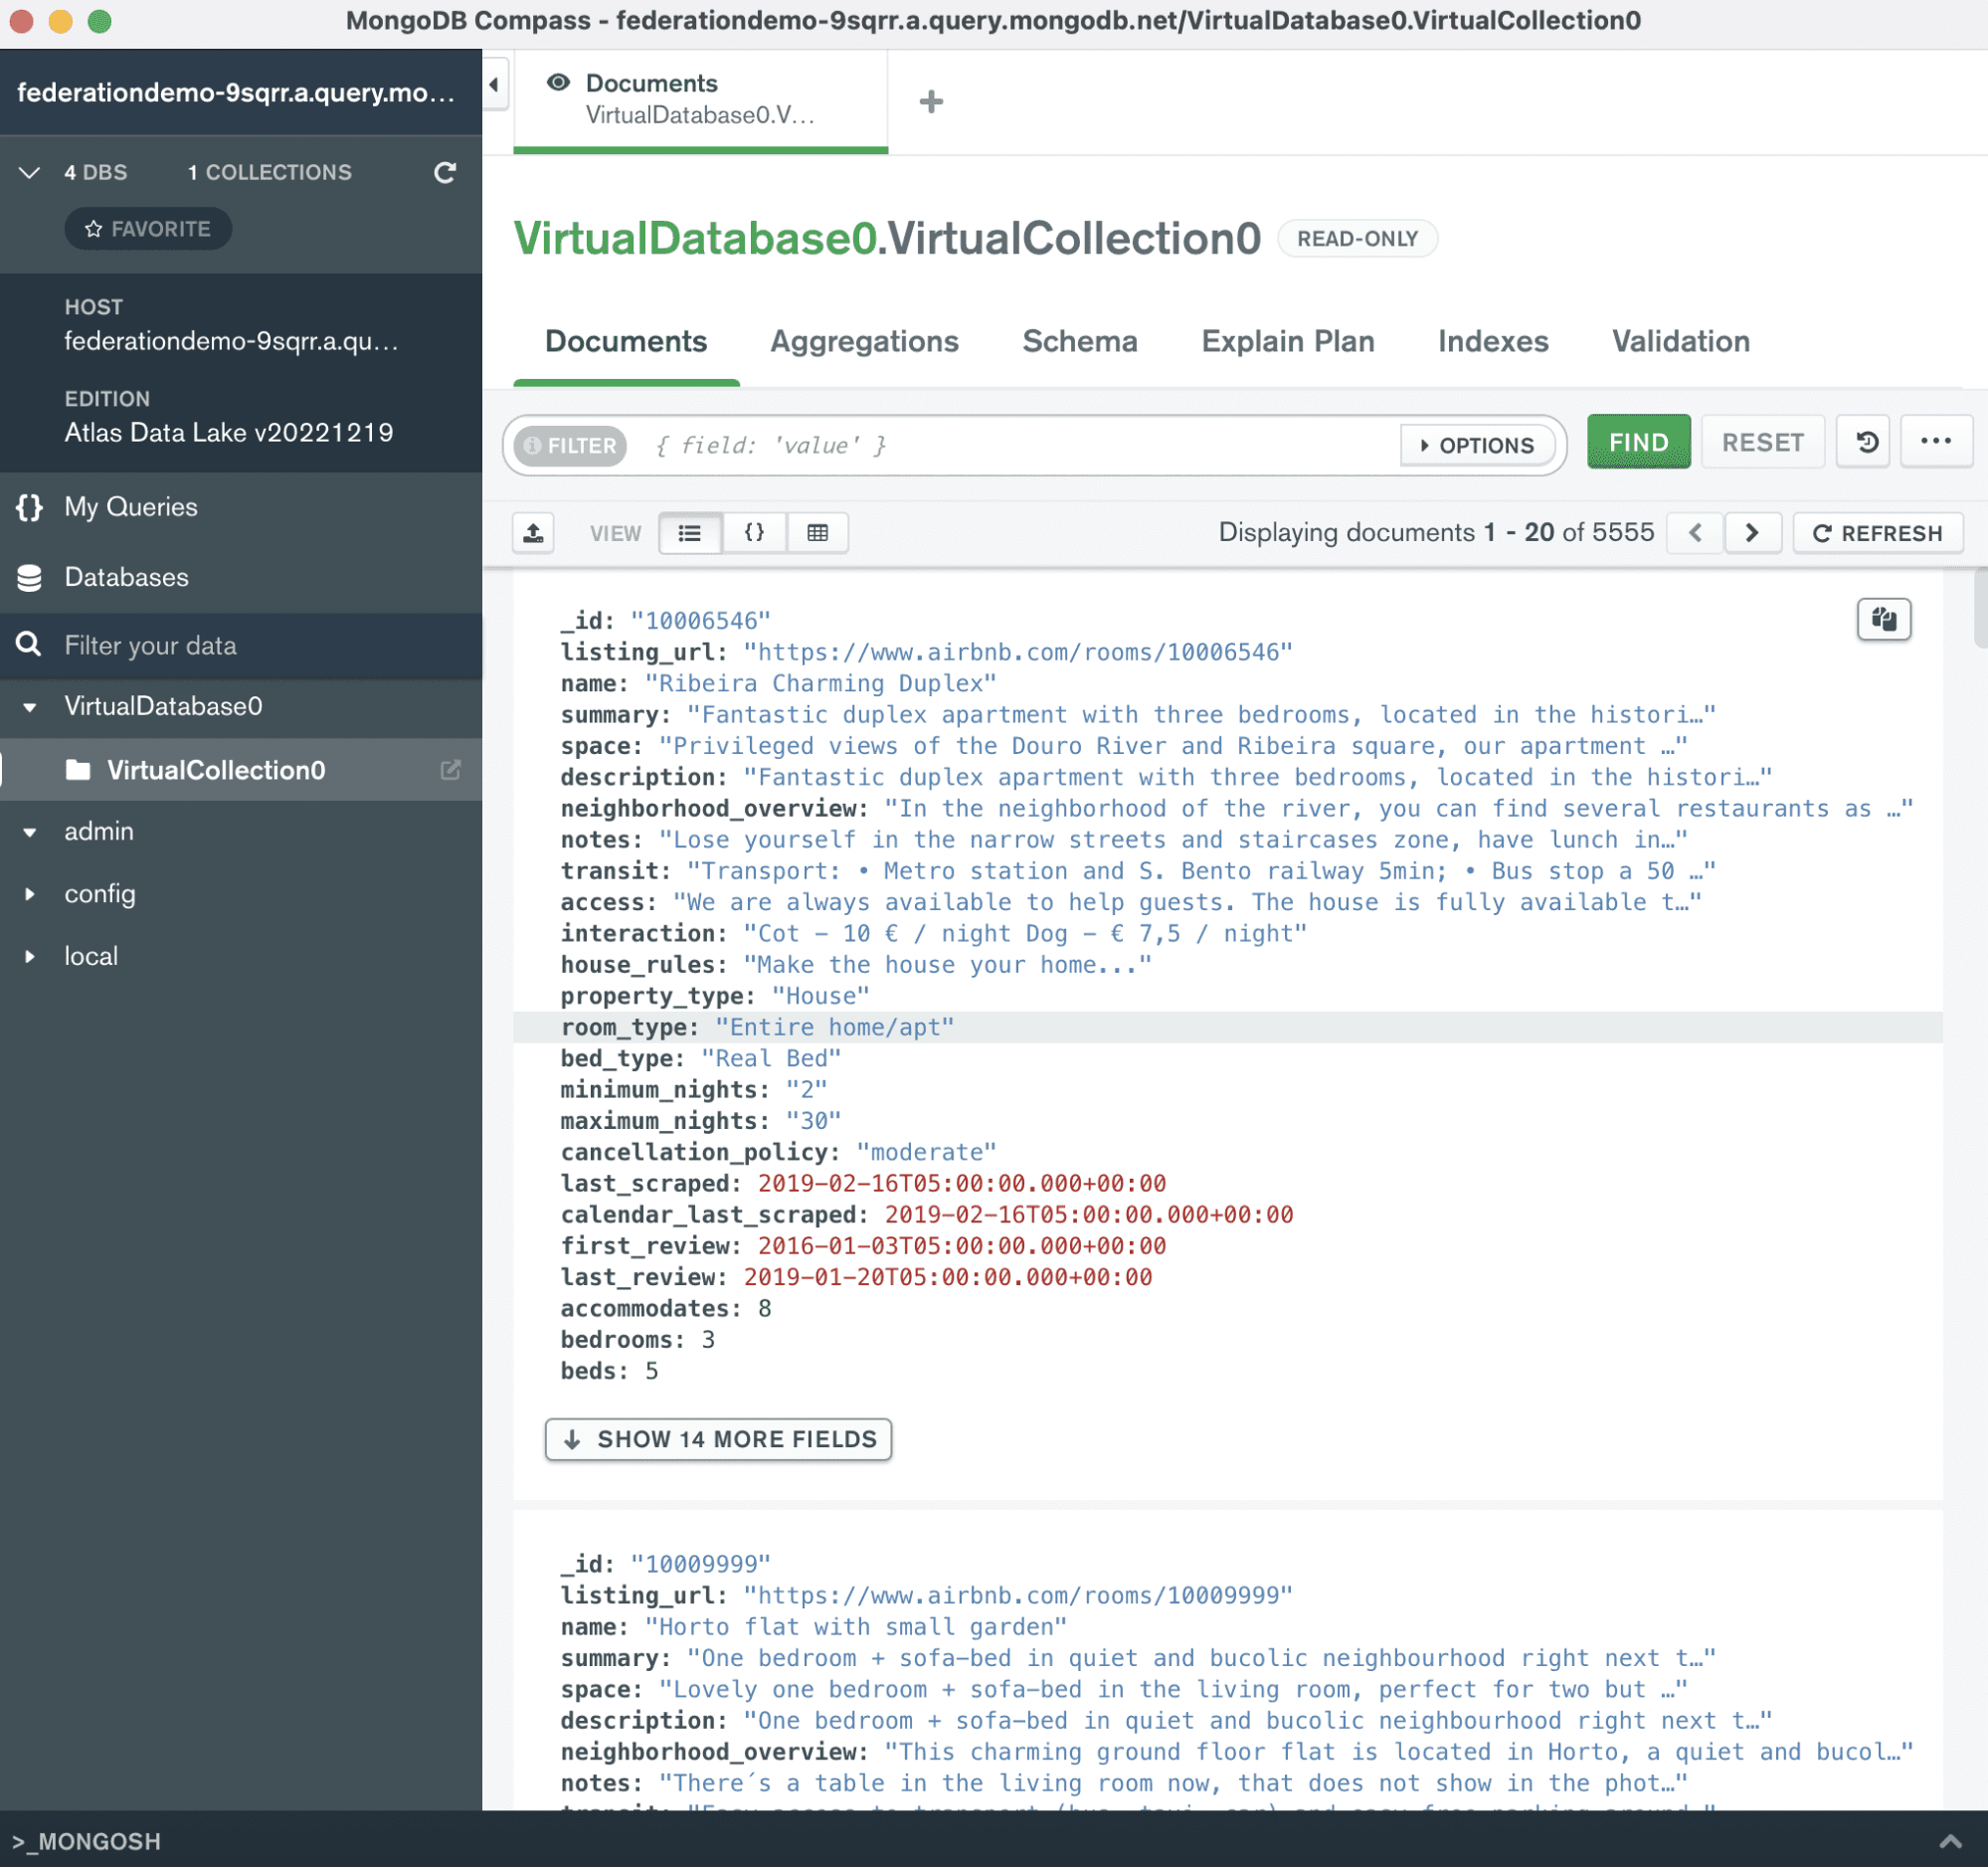The image size is (1988, 1868).
Task: Click the overflow menu three-dot icon
Action: 1937,441
